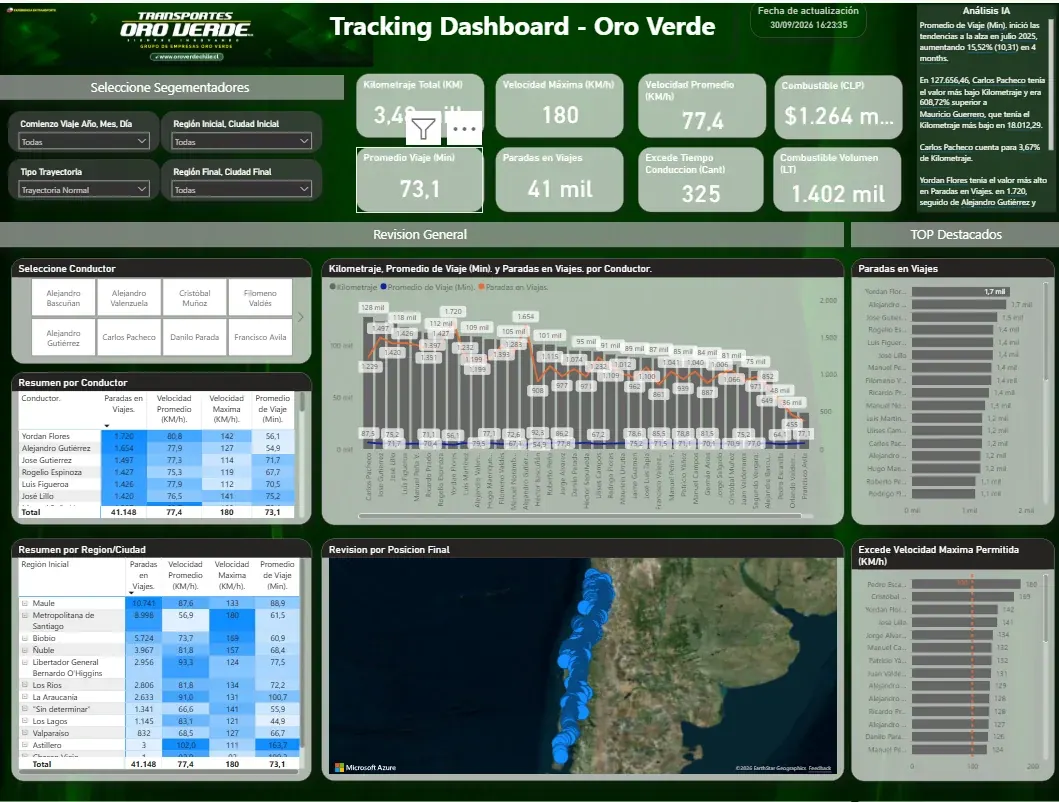Click the Velocidad Promedio (KM/h) card

pos(702,106)
